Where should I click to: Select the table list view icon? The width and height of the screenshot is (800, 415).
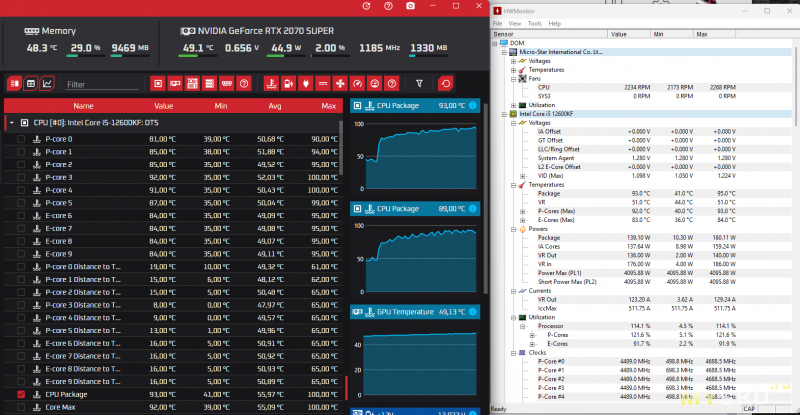pyautogui.click(x=31, y=83)
